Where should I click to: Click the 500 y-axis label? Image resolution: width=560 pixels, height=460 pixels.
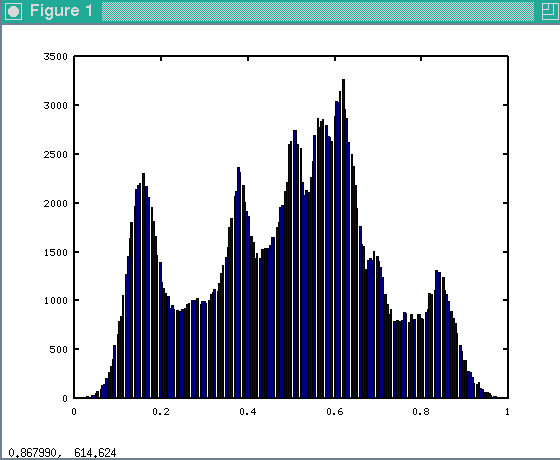[x=59, y=350]
